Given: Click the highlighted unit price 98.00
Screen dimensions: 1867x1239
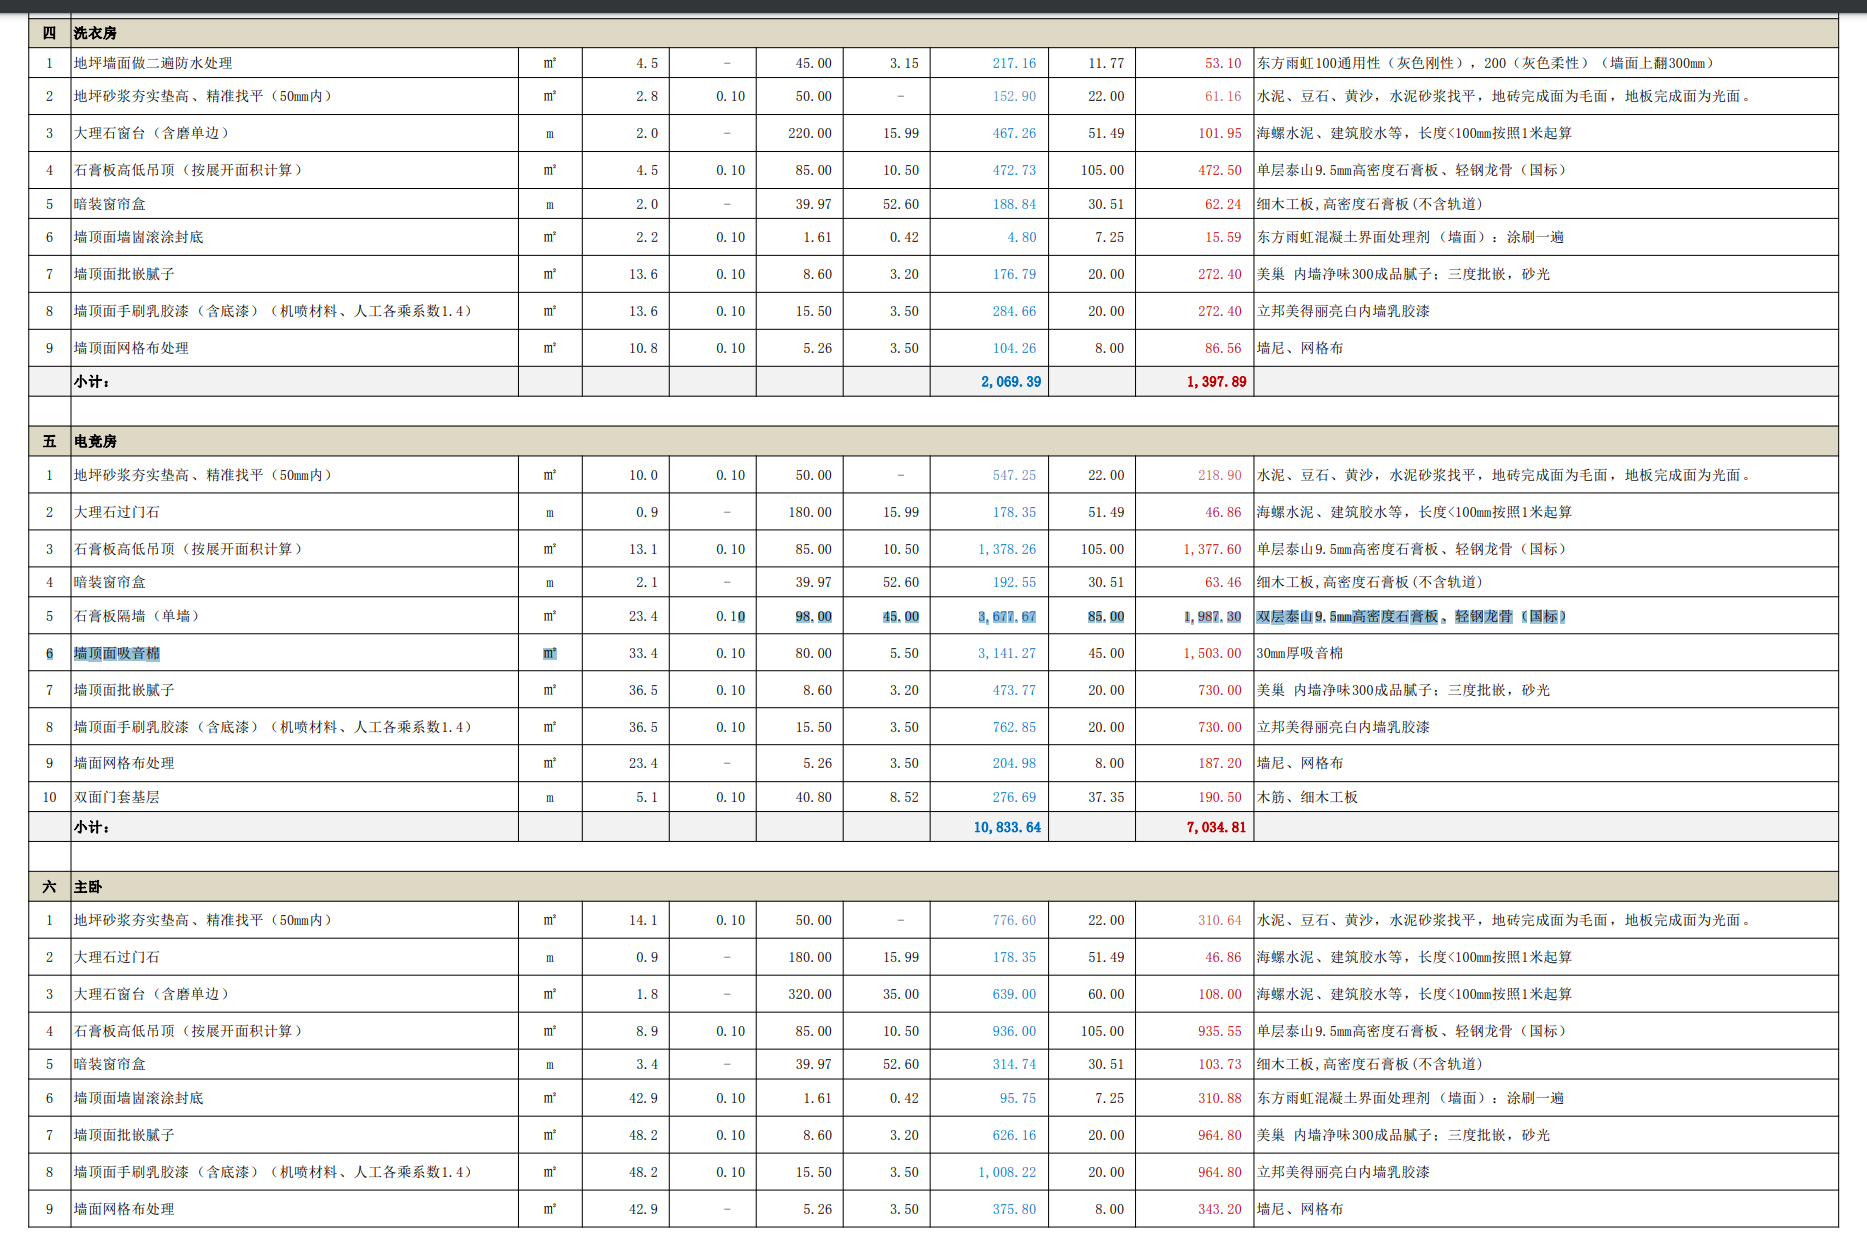Looking at the screenshot, I should tap(813, 617).
